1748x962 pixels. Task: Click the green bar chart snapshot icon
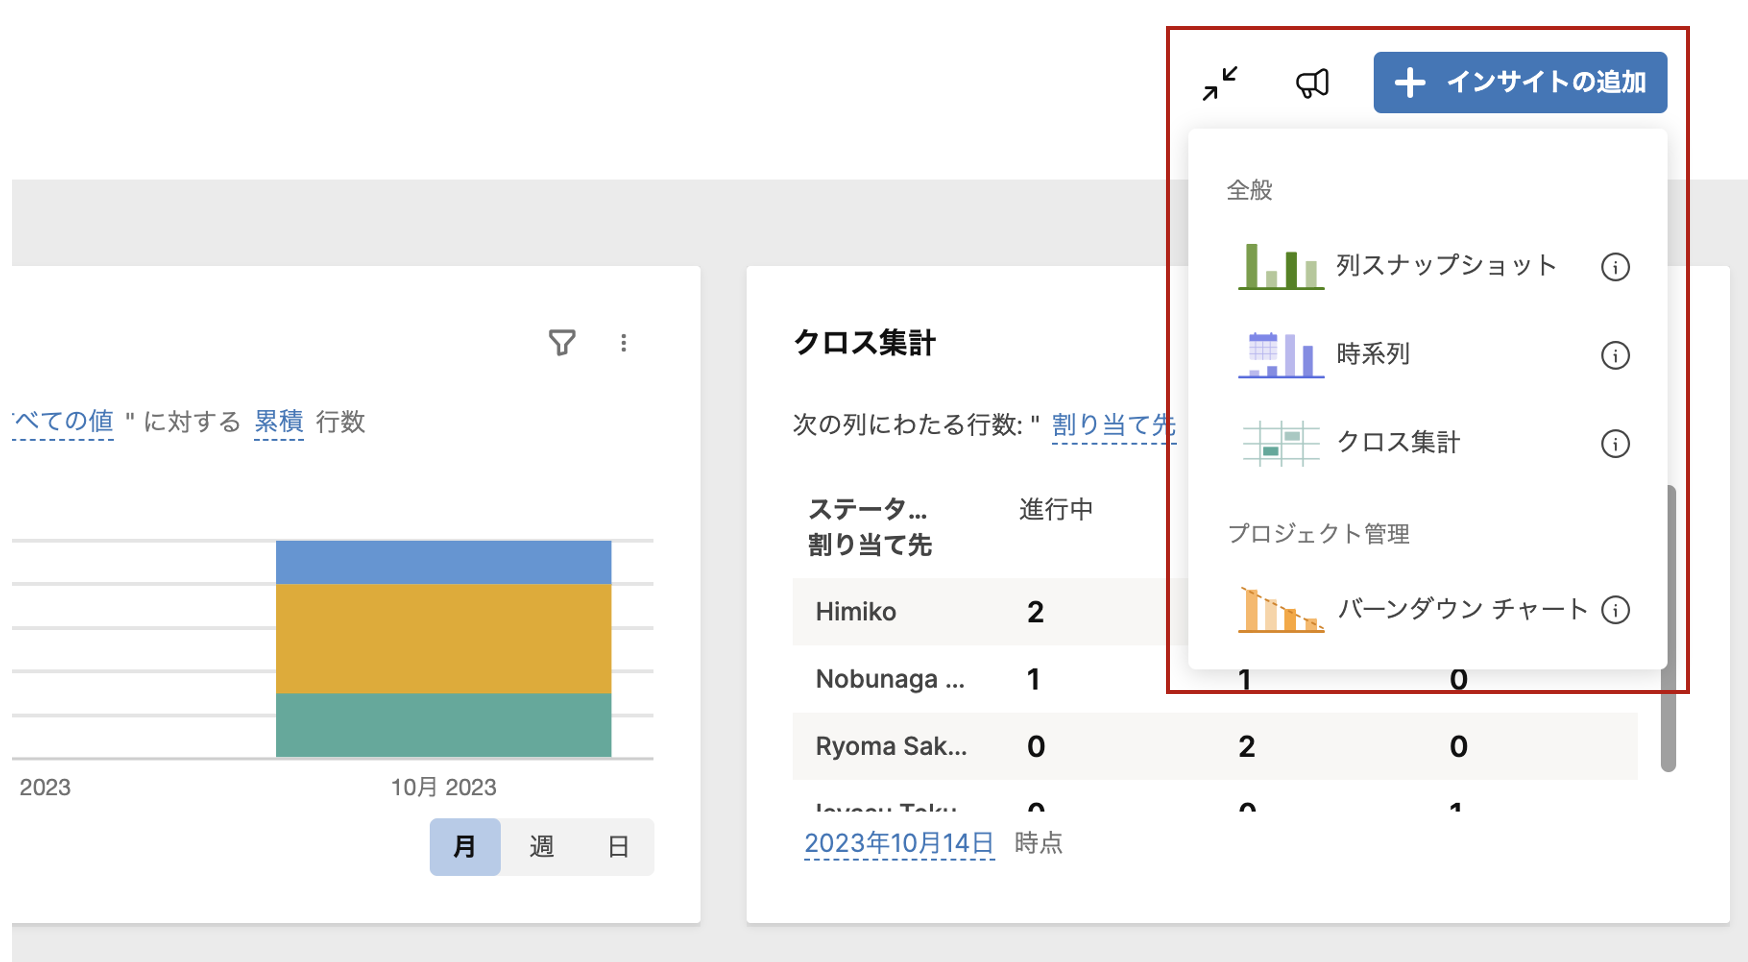tap(1281, 266)
